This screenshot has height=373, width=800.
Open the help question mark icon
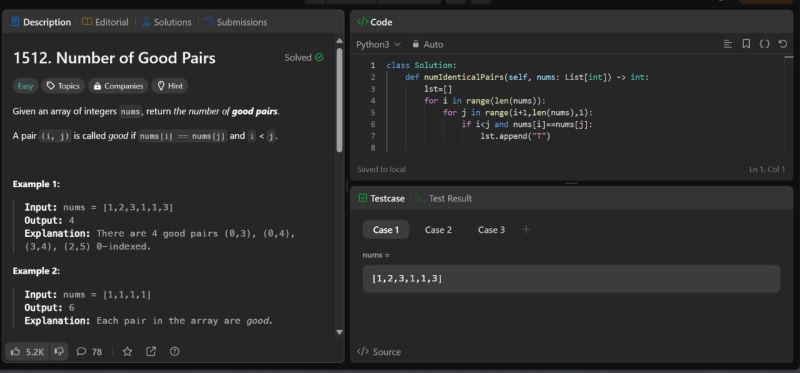pos(174,352)
